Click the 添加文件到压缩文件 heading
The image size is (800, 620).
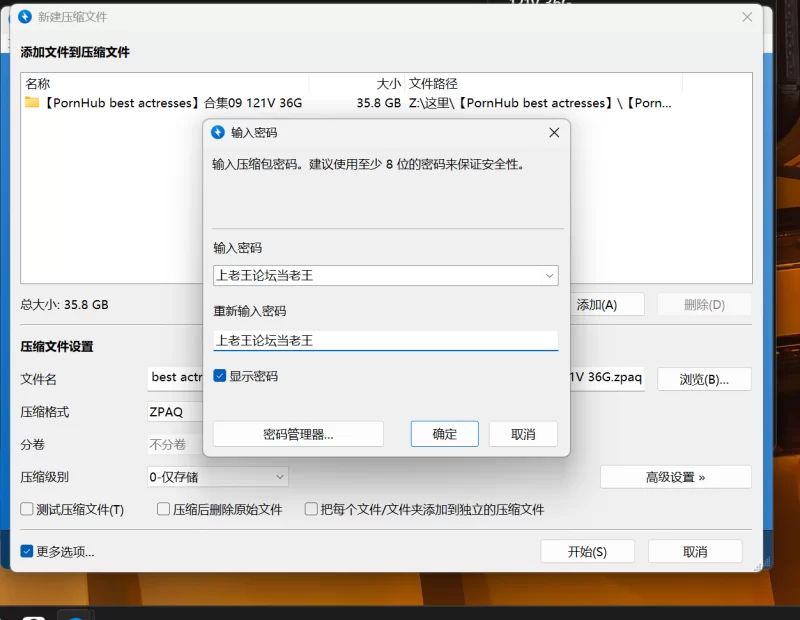(x=75, y=52)
